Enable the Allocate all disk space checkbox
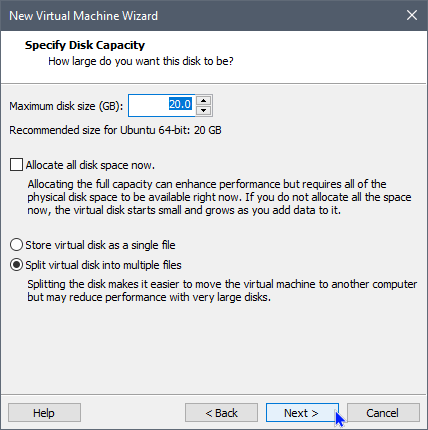 [16, 165]
